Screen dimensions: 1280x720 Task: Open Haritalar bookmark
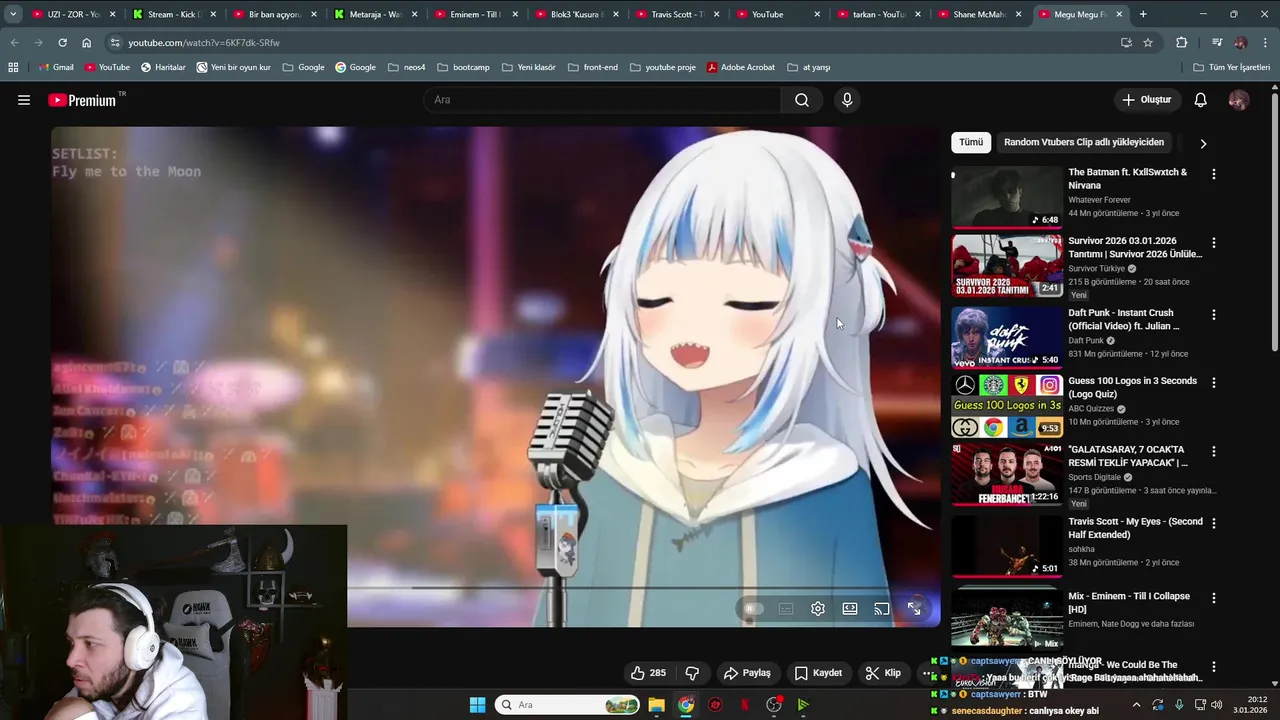[x=163, y=67]
